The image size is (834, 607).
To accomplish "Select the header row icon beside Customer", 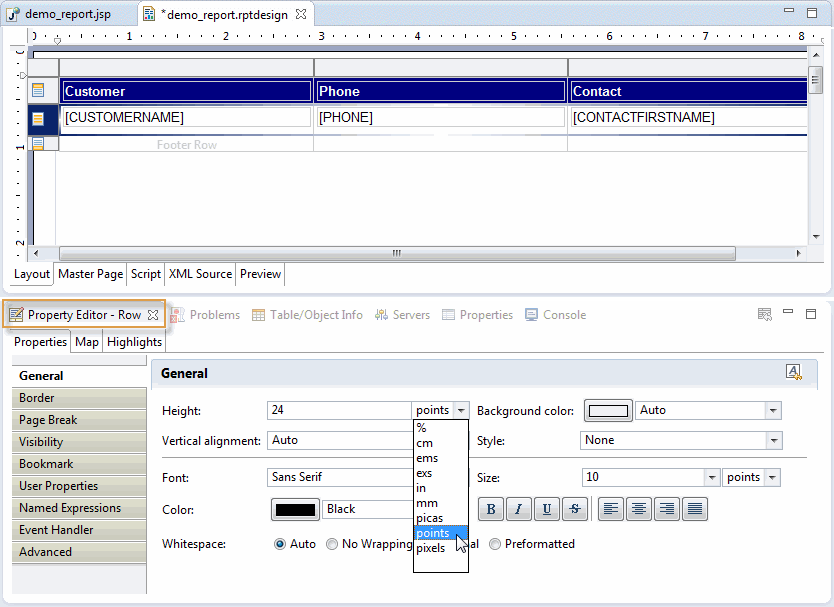I will tap(38, 90).
